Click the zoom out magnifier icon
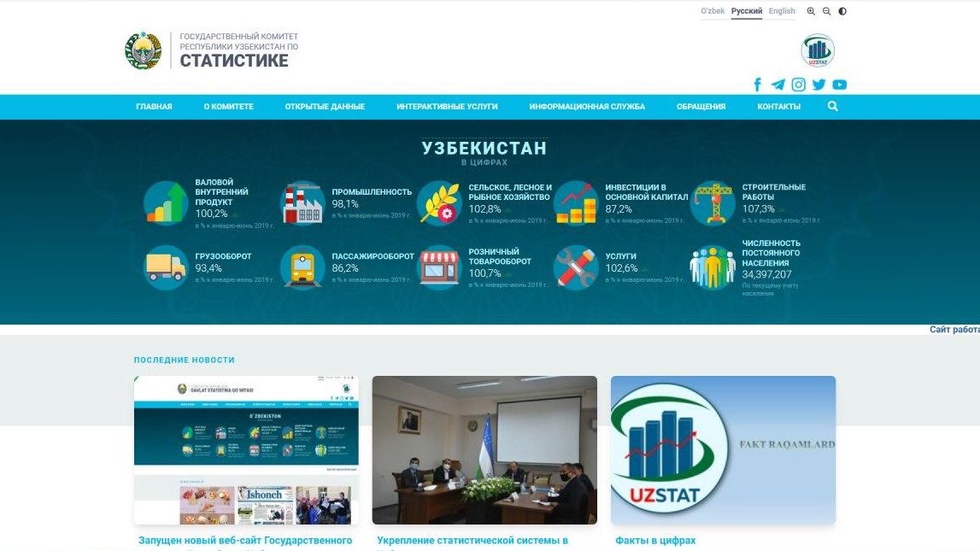The image size is (980, 551). (826, 12)
